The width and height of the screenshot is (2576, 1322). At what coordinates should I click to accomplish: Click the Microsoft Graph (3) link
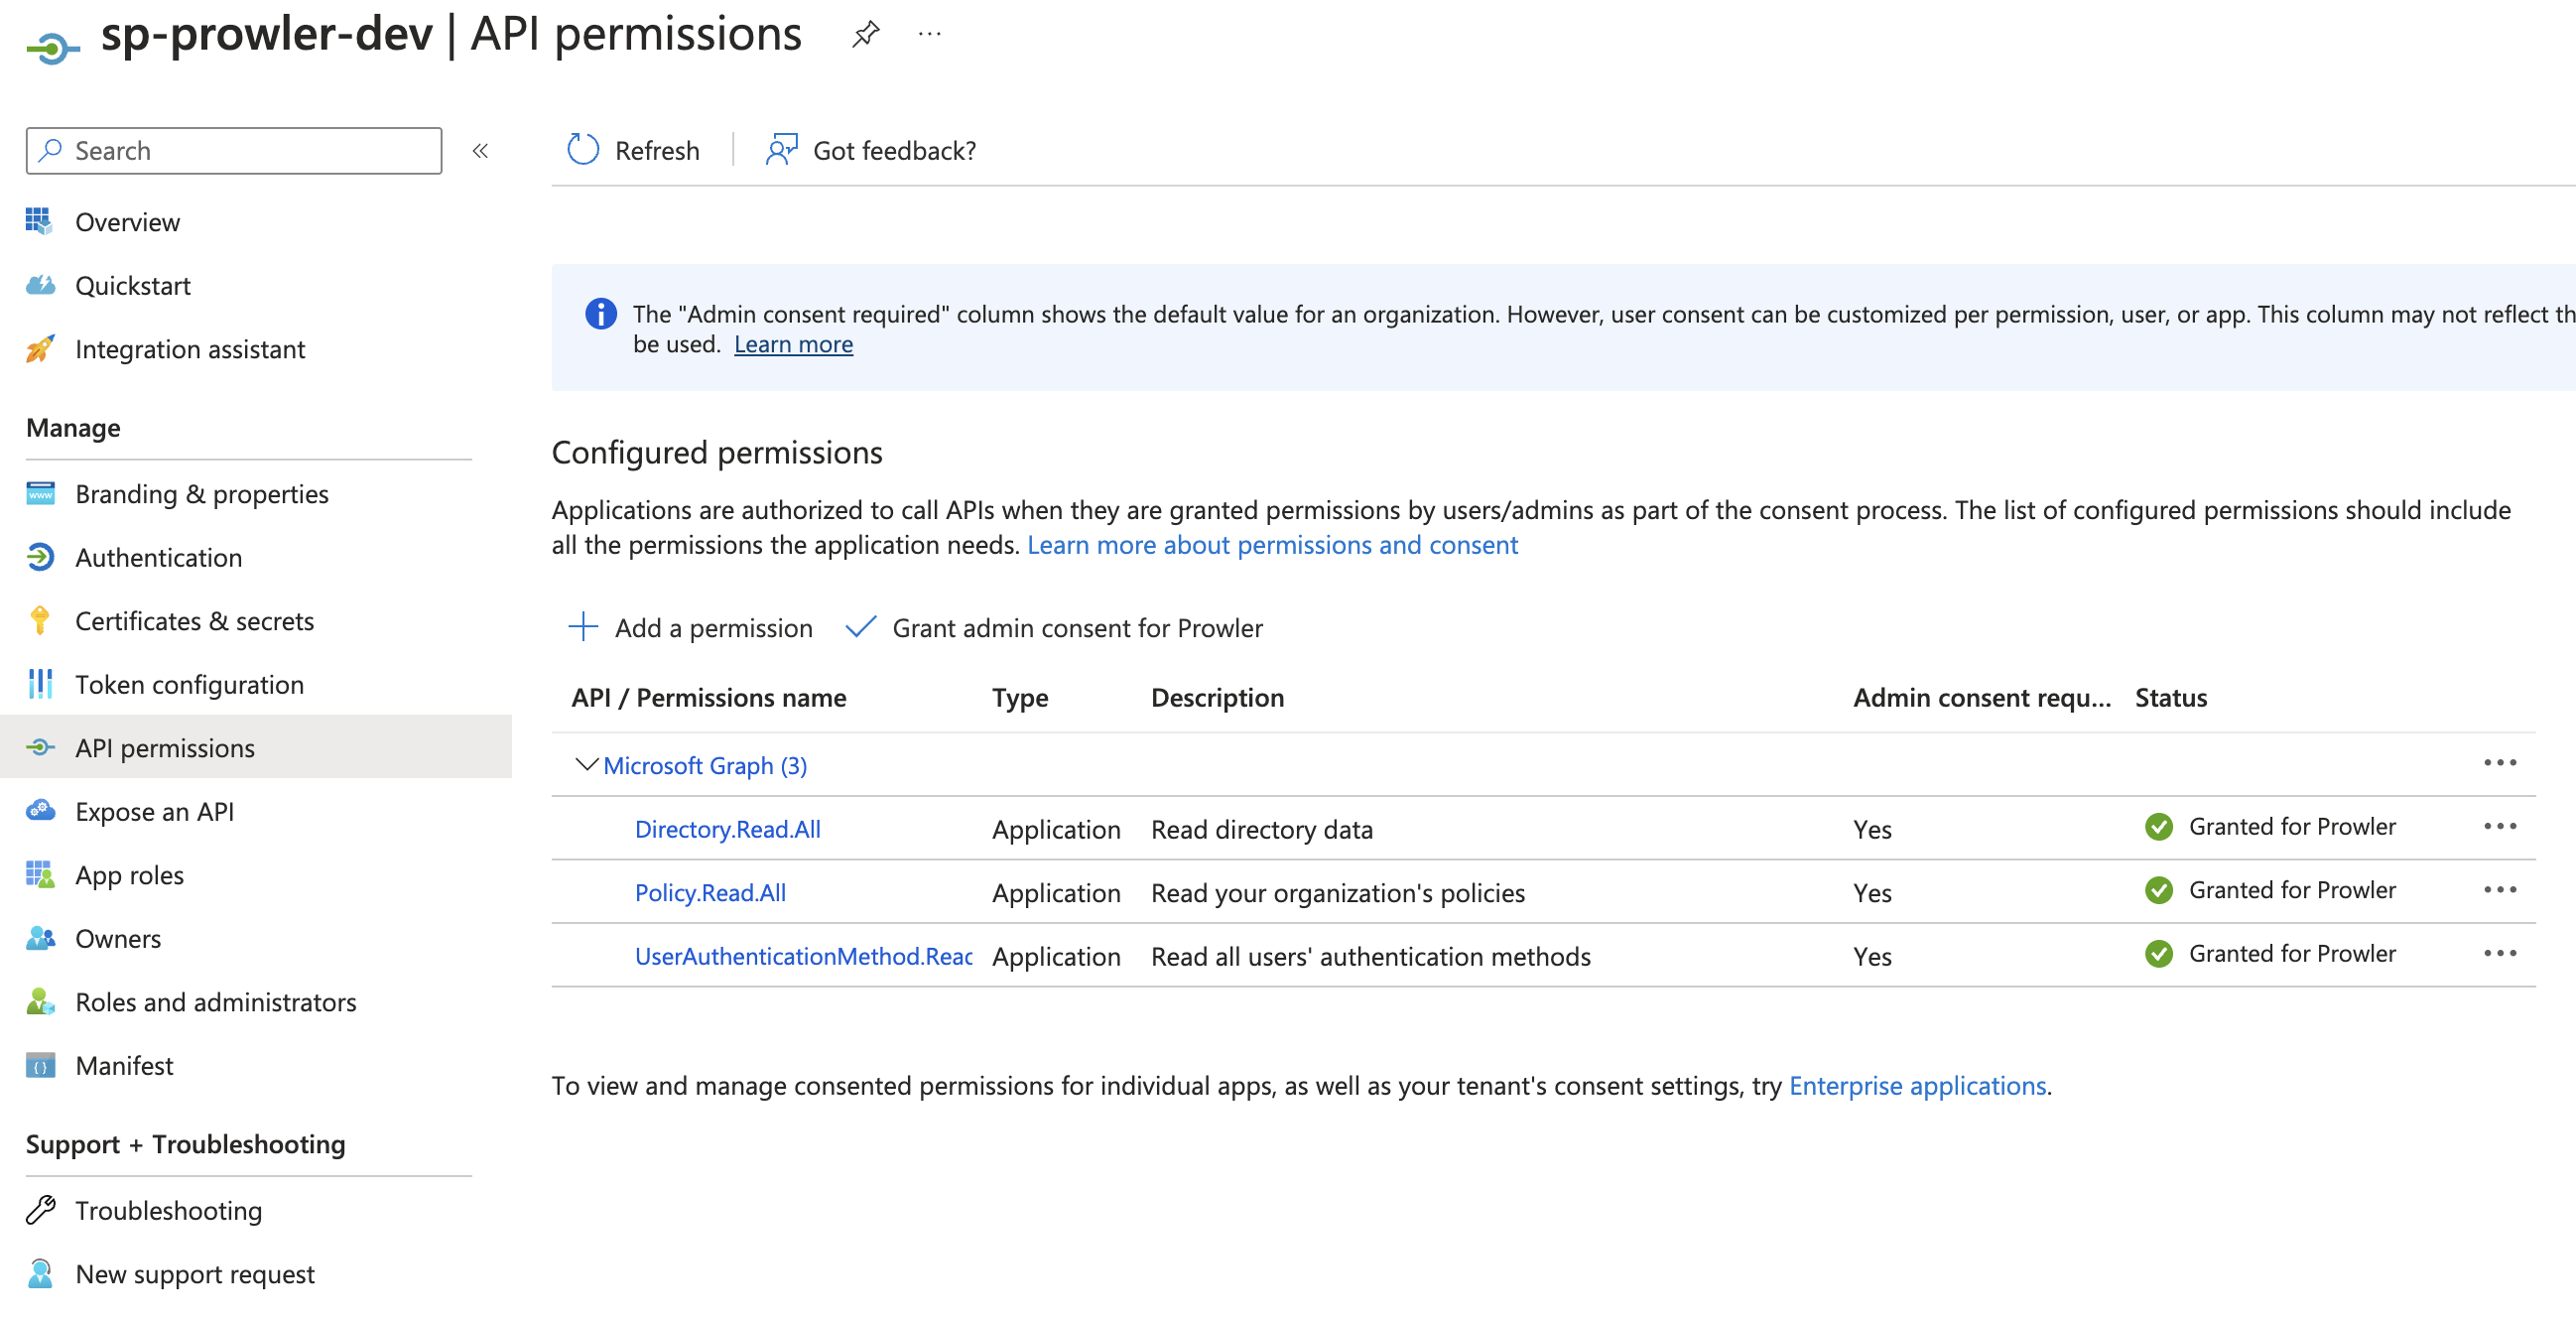point(705,765)
